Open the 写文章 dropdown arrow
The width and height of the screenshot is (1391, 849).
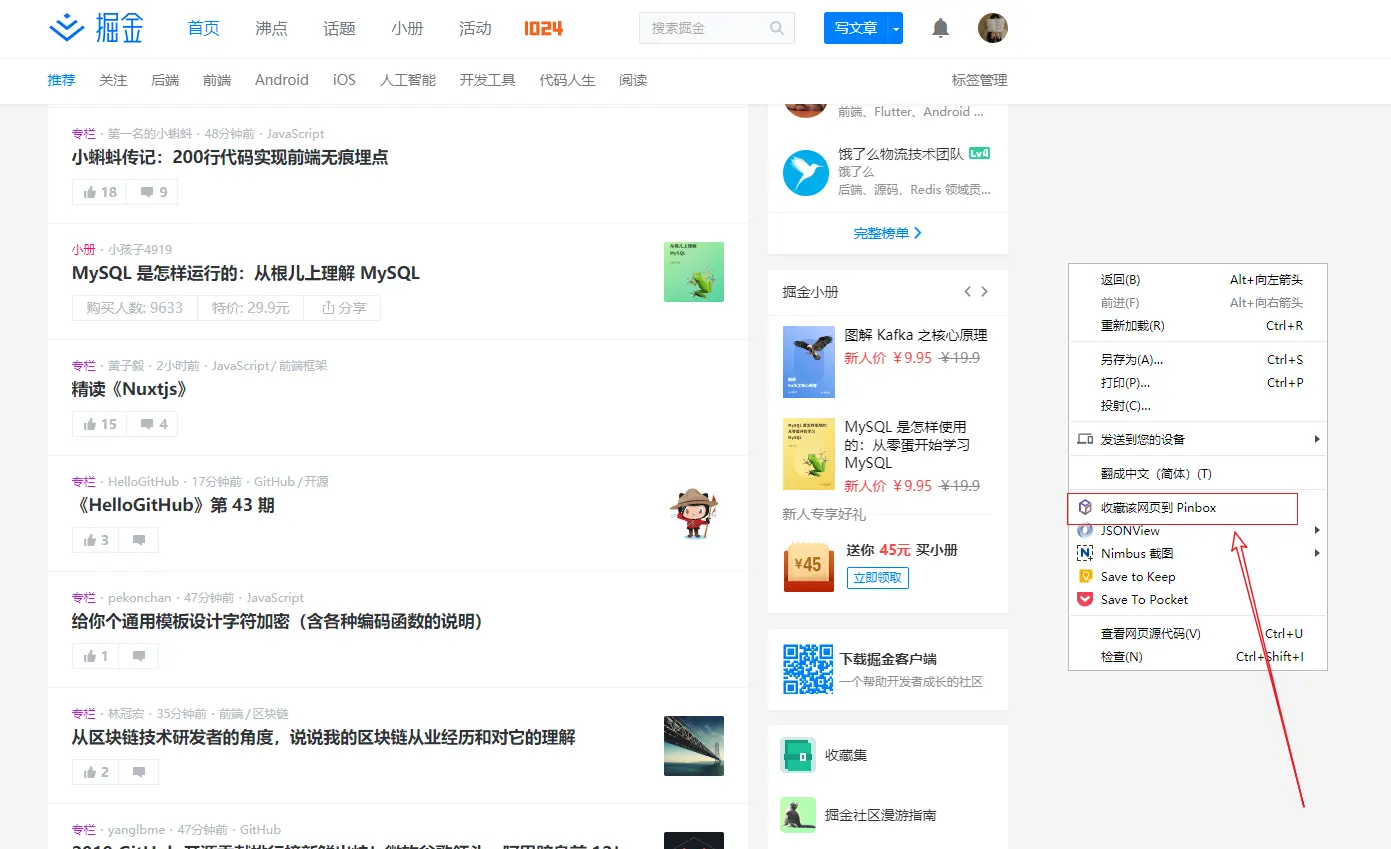[x=896, y=29]
